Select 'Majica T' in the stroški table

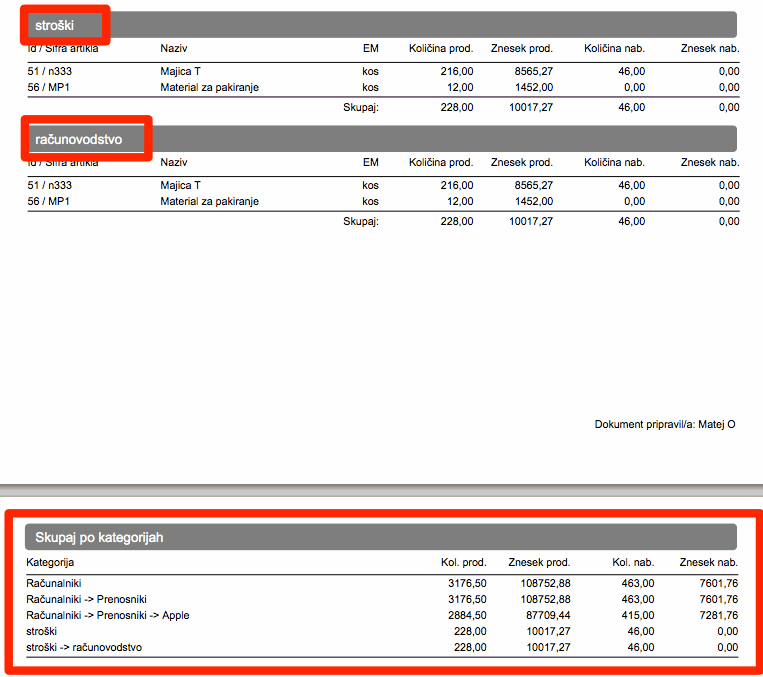(181, 71)
